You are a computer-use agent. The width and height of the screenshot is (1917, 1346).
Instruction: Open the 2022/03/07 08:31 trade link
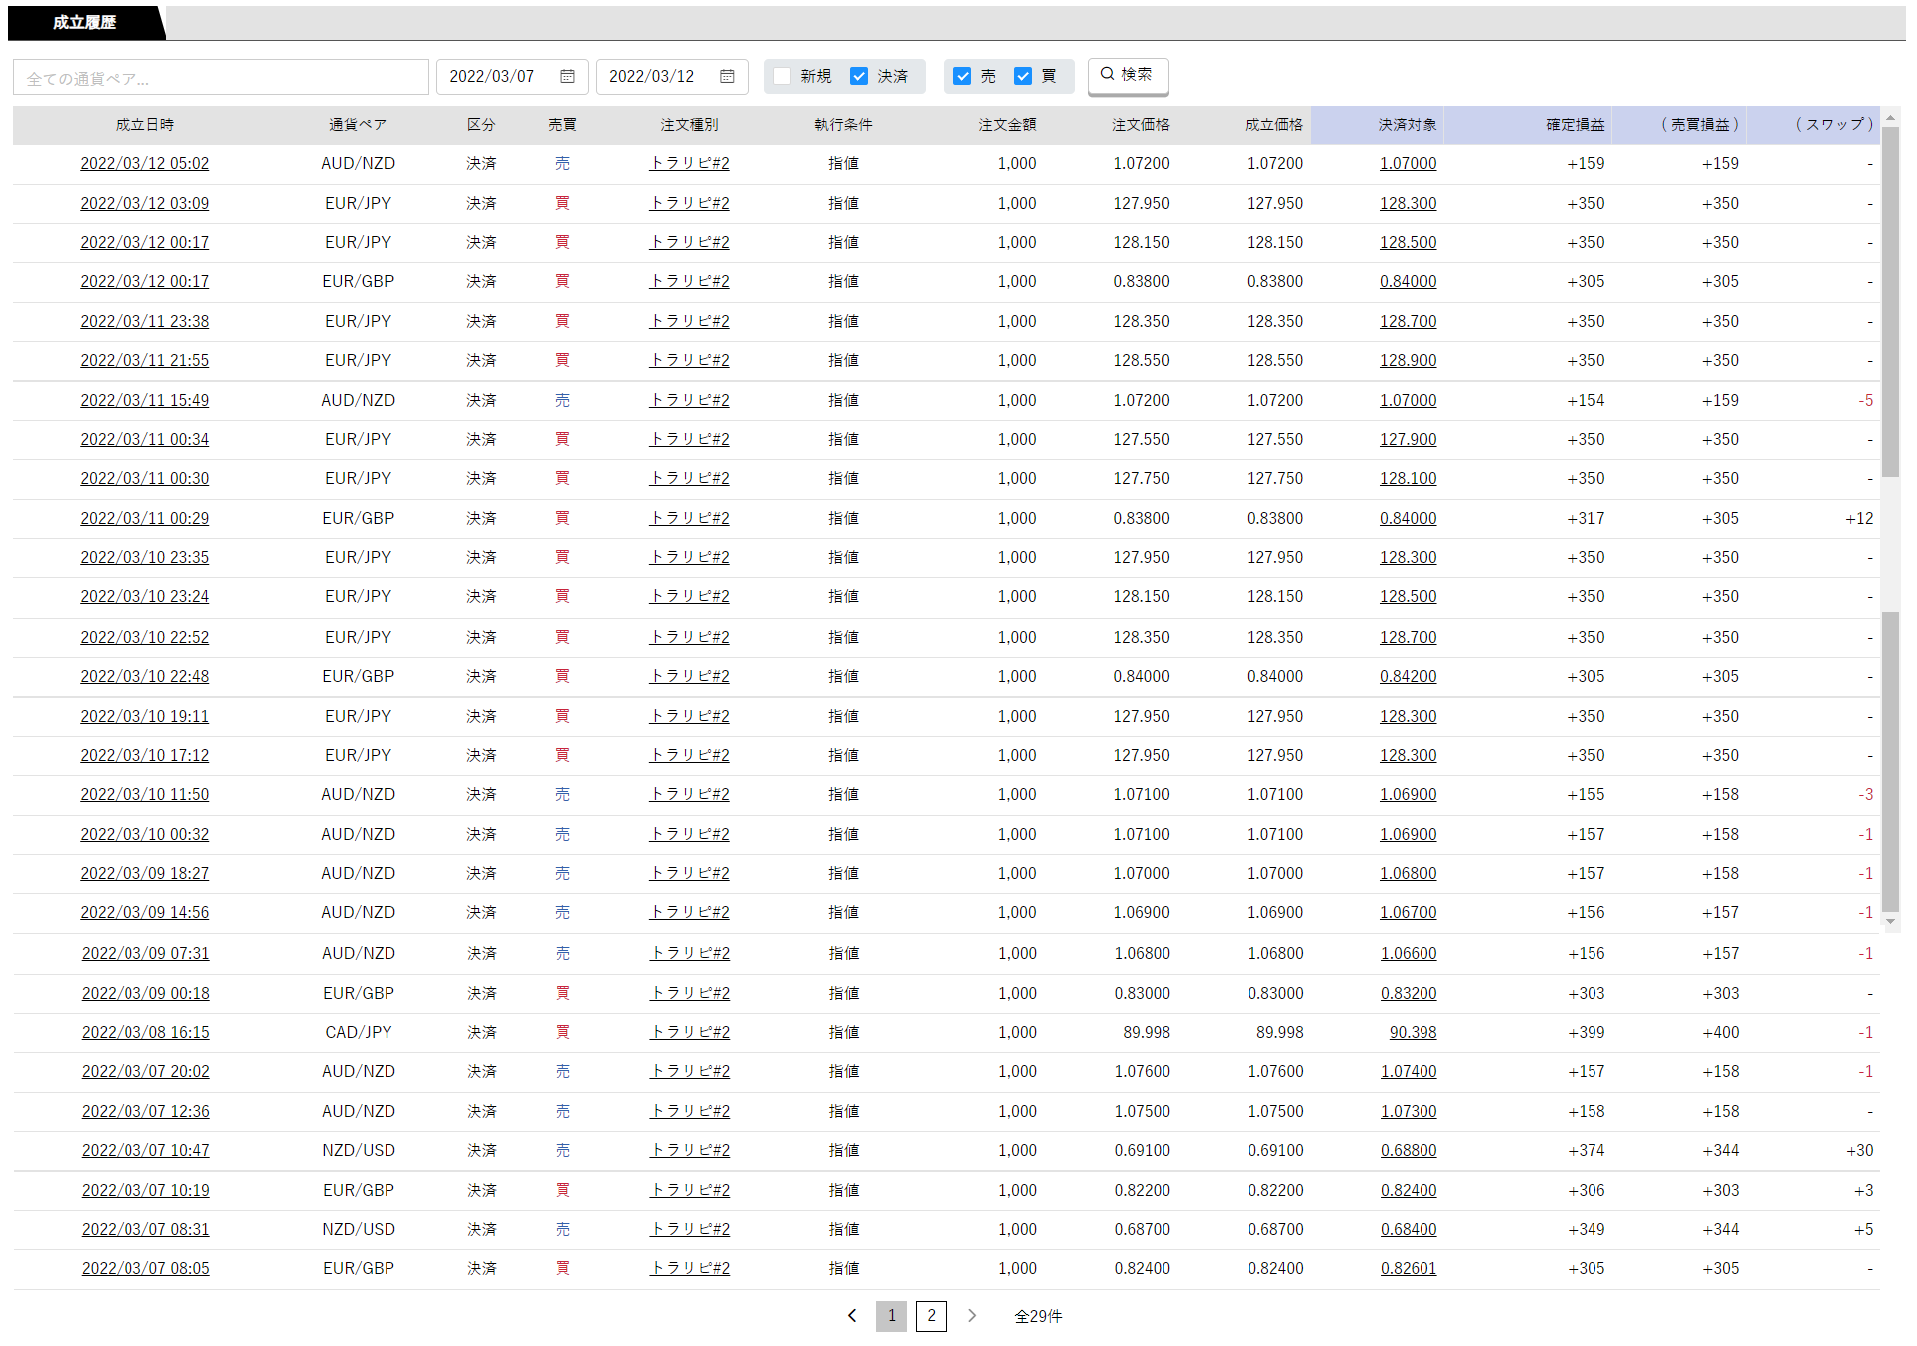click(x=146, y=1230)
